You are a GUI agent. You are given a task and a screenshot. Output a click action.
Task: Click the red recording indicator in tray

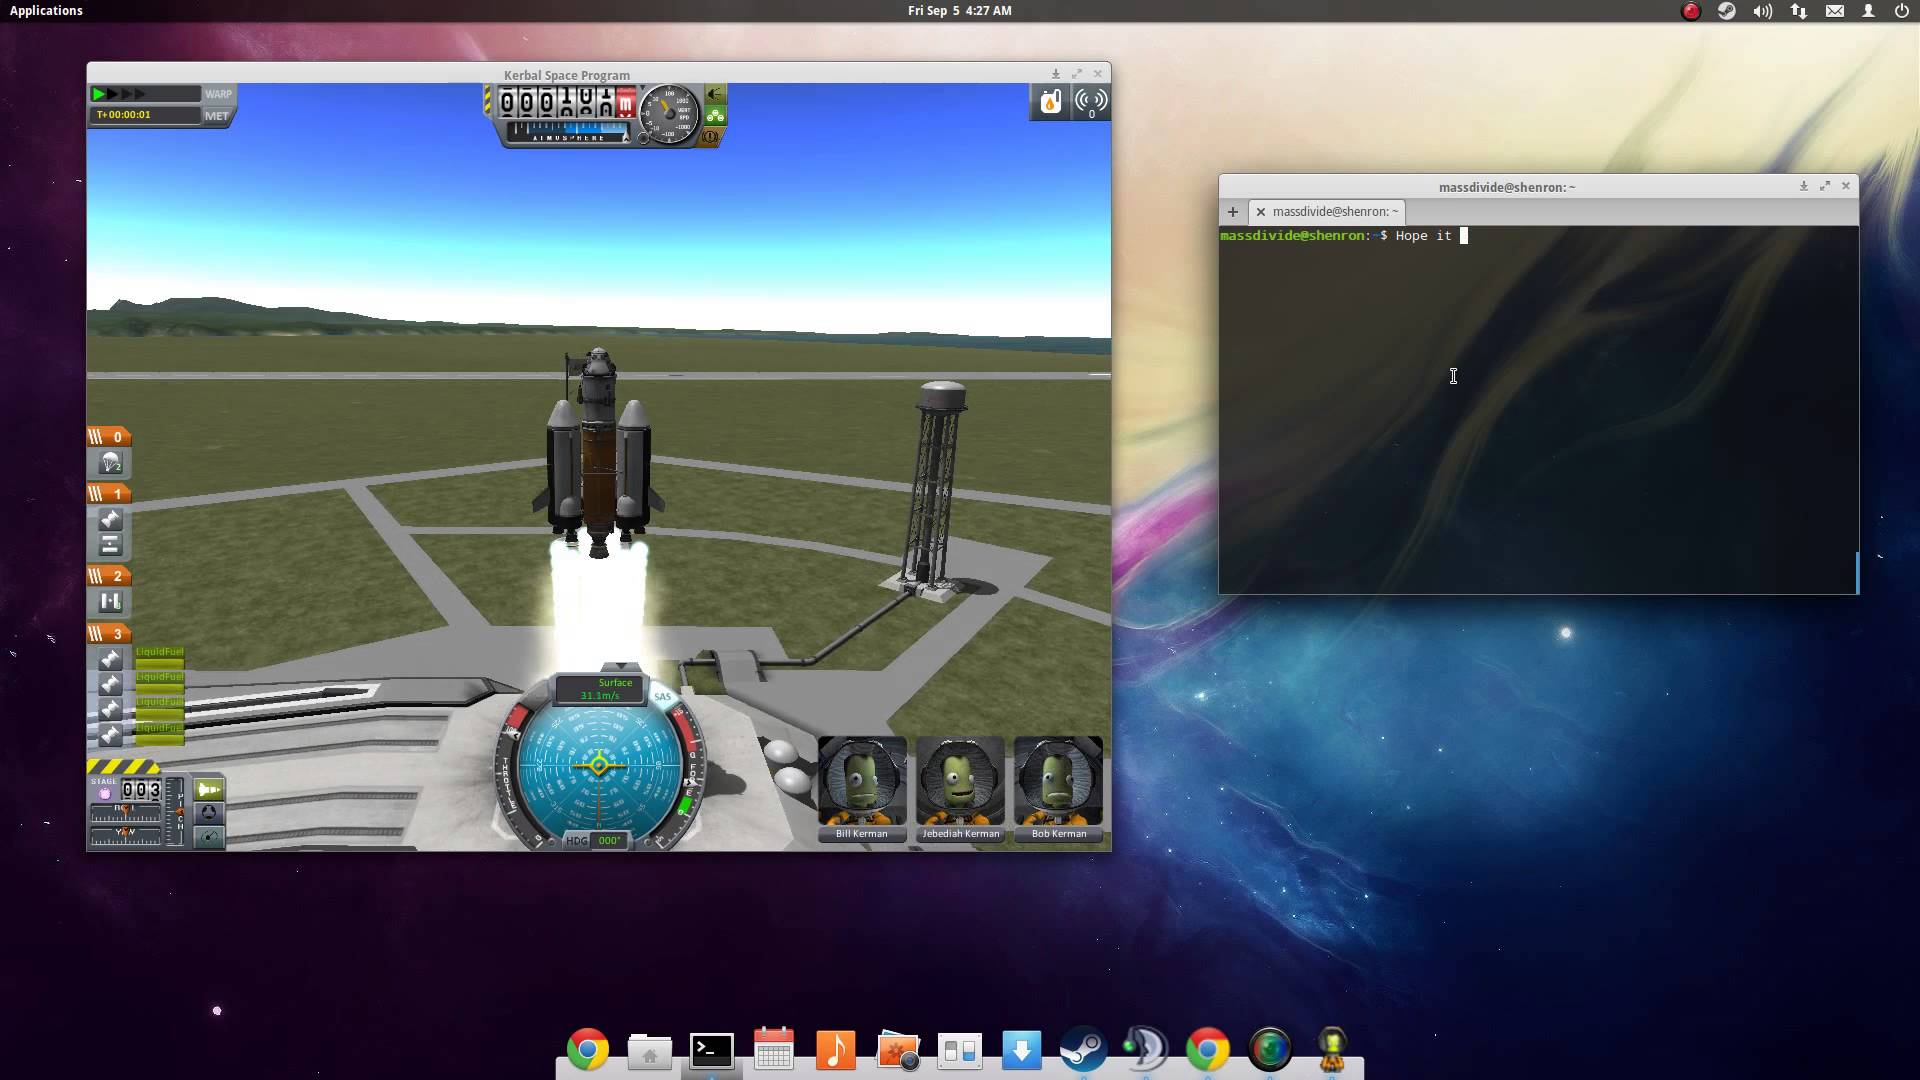(1691, 11)
